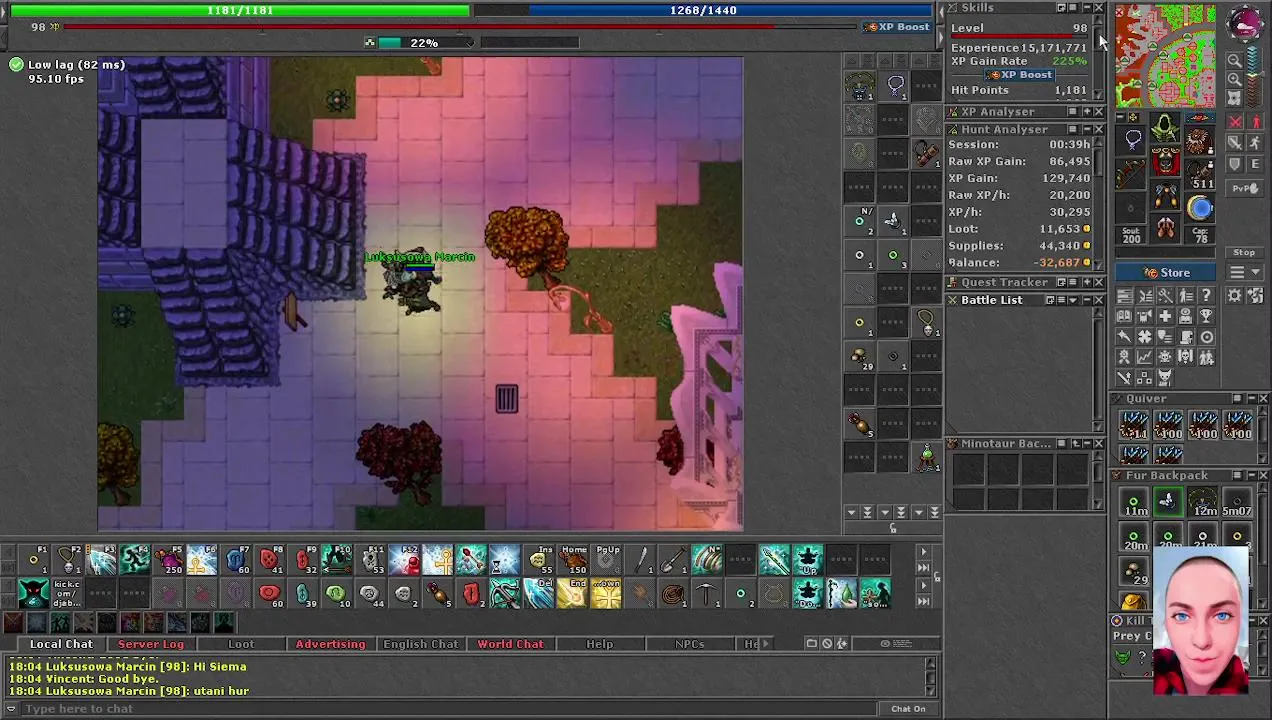Image resolution: width=1272 pixels, height=720 pixels.
Task: Use the Home hotkey item with 150 charges
Action: click(x=573, y=560)
